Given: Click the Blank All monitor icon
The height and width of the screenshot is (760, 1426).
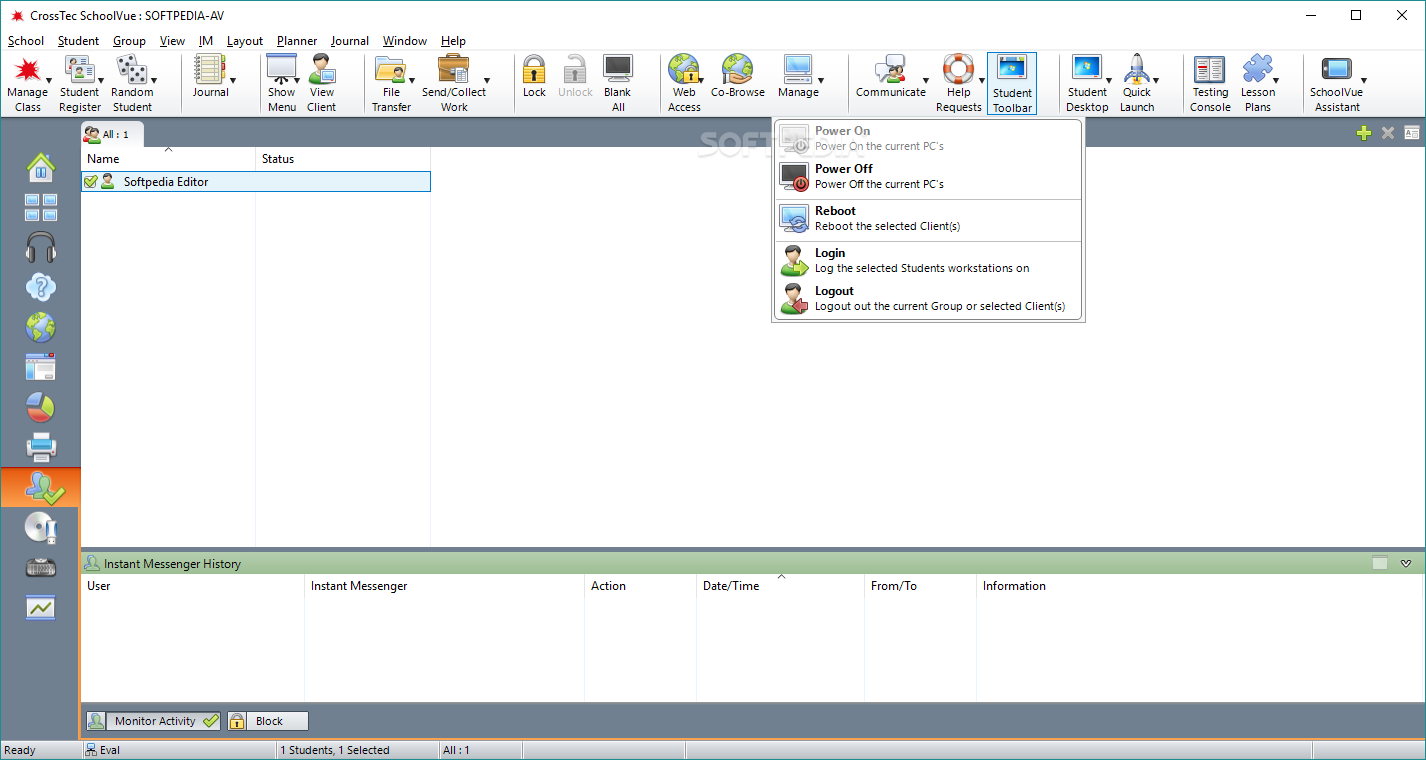Looking at the screenshot, I should (x=618, y=70).
